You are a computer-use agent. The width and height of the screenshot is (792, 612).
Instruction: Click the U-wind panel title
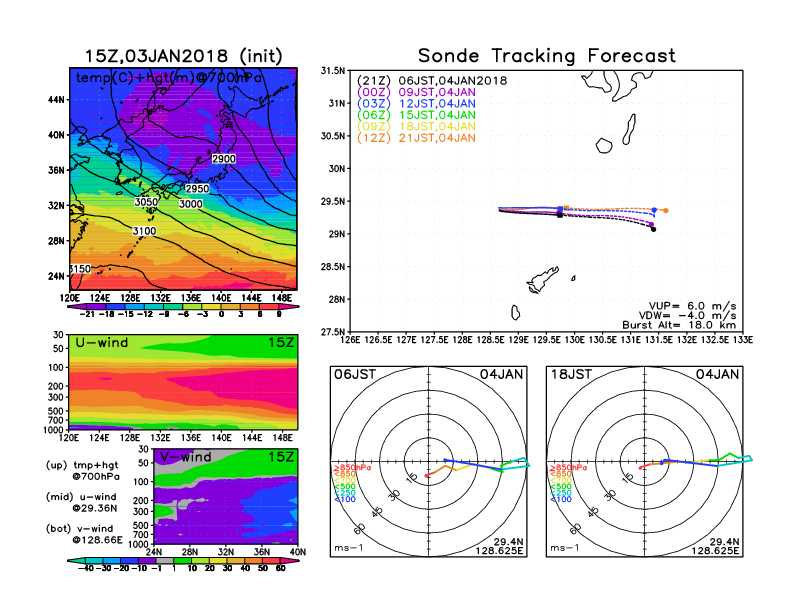tap(101, 344)
